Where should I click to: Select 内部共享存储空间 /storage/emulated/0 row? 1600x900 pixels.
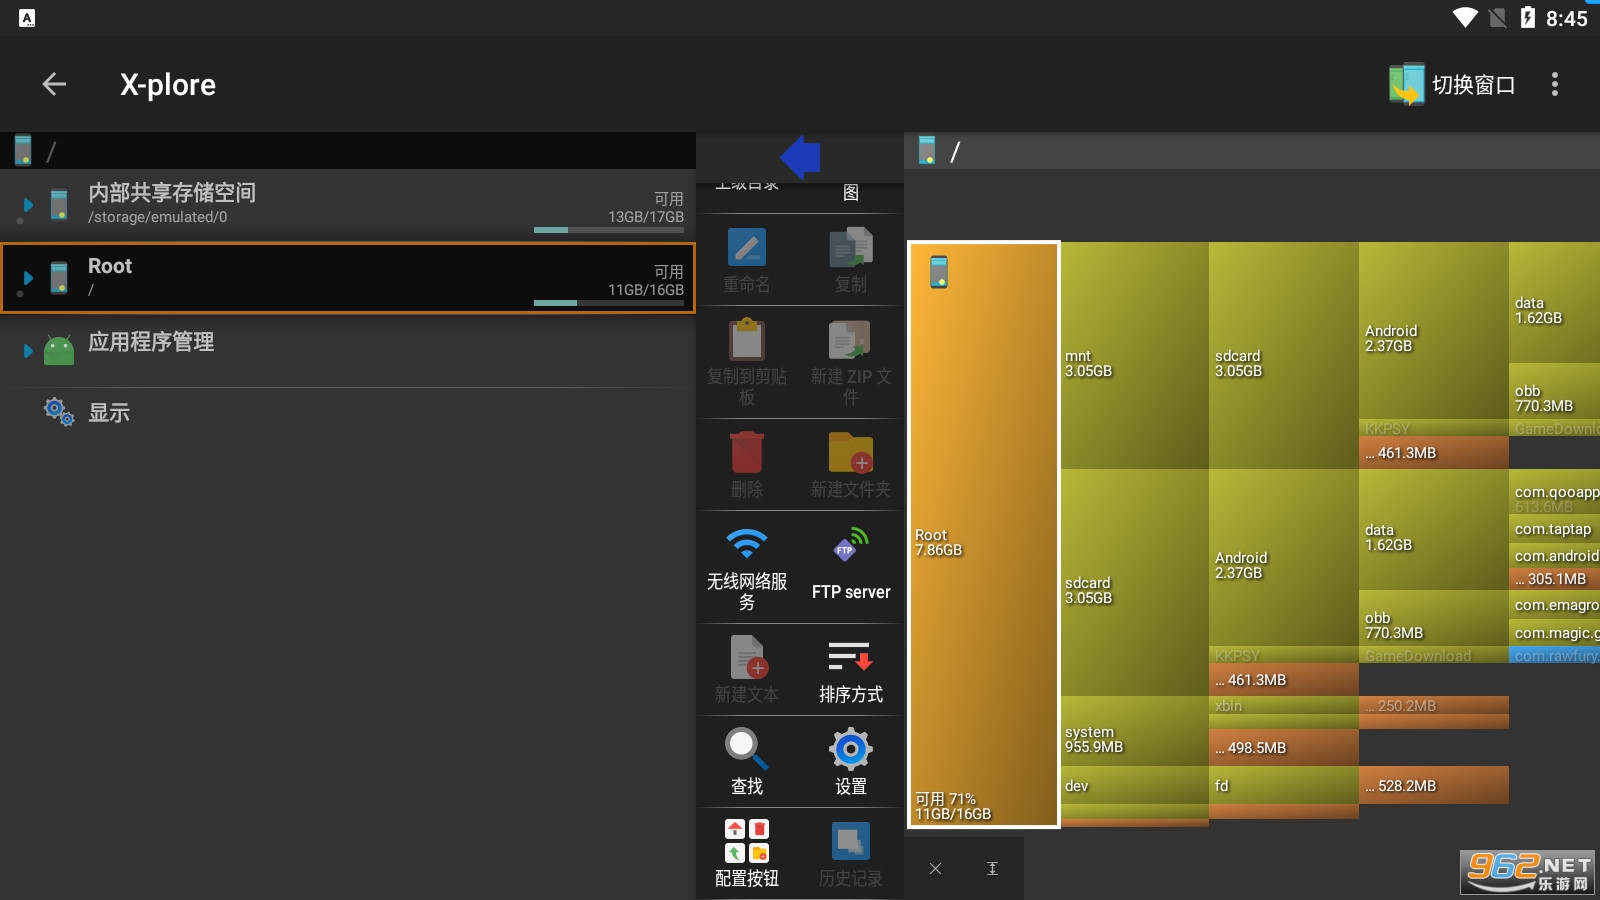click(348, 205)
